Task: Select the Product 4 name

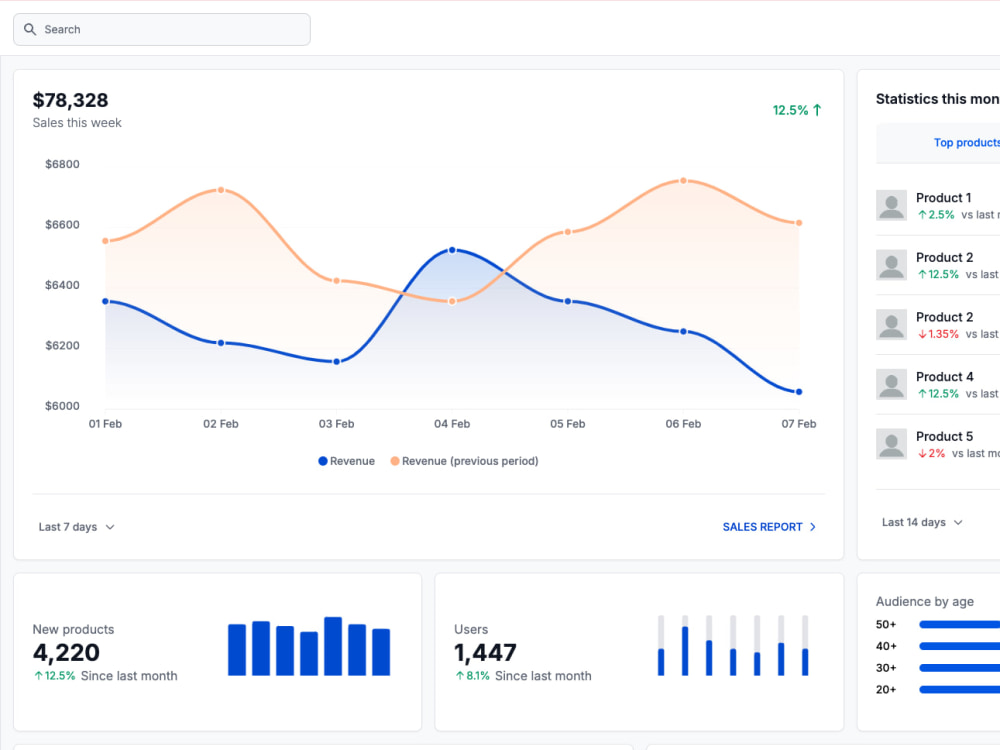Action: pos(945,377)
